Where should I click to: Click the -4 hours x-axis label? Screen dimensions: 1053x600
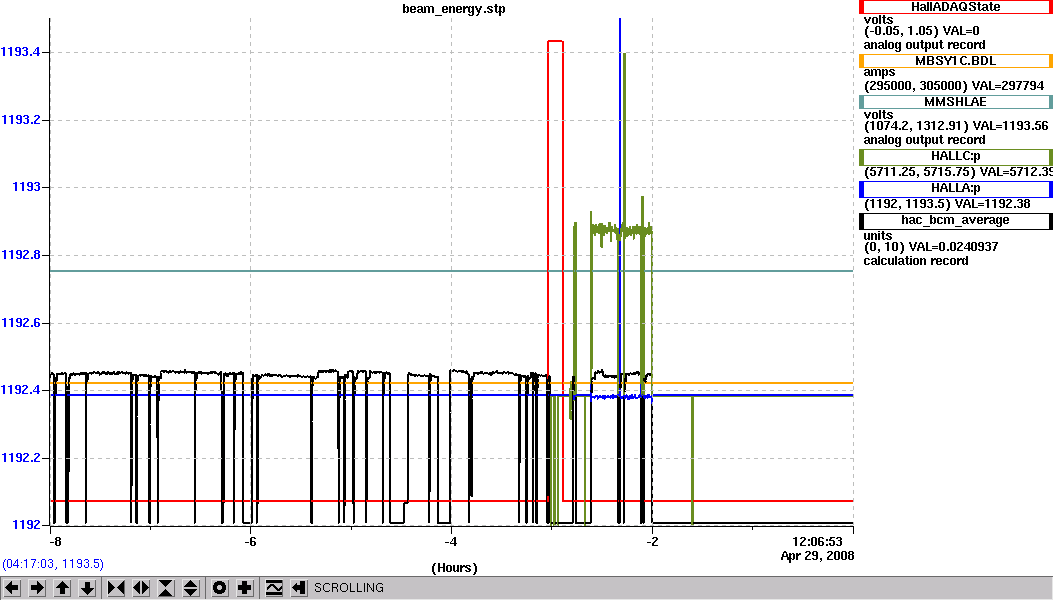(451, 542)
